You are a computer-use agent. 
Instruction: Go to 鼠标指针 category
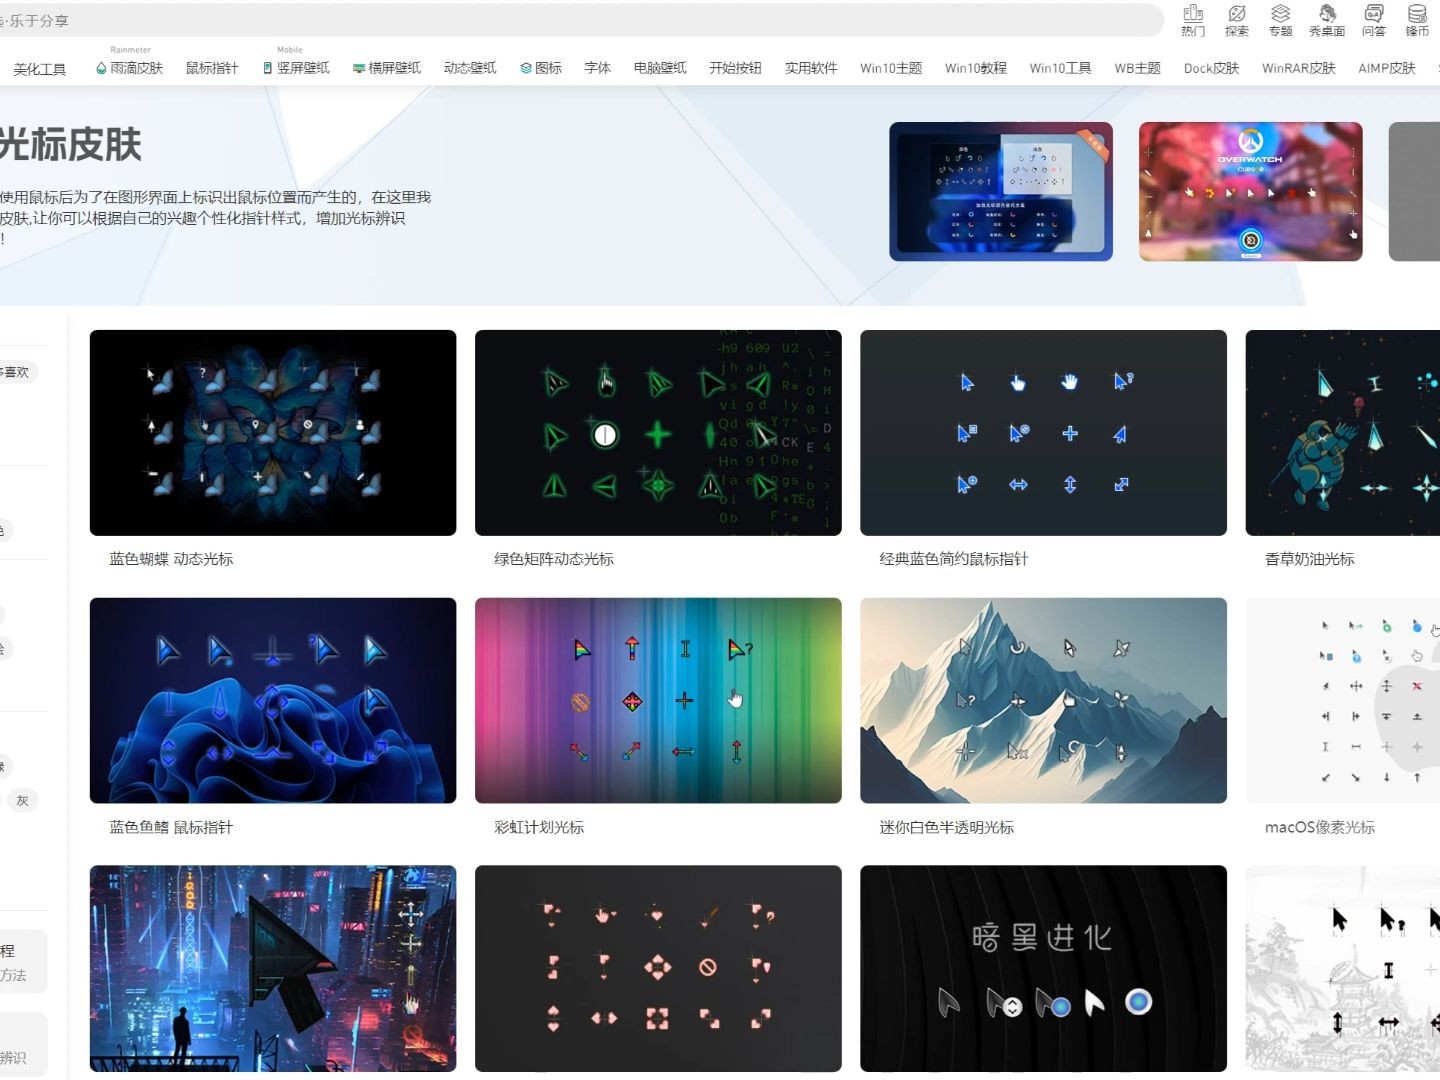click(212, 68)
